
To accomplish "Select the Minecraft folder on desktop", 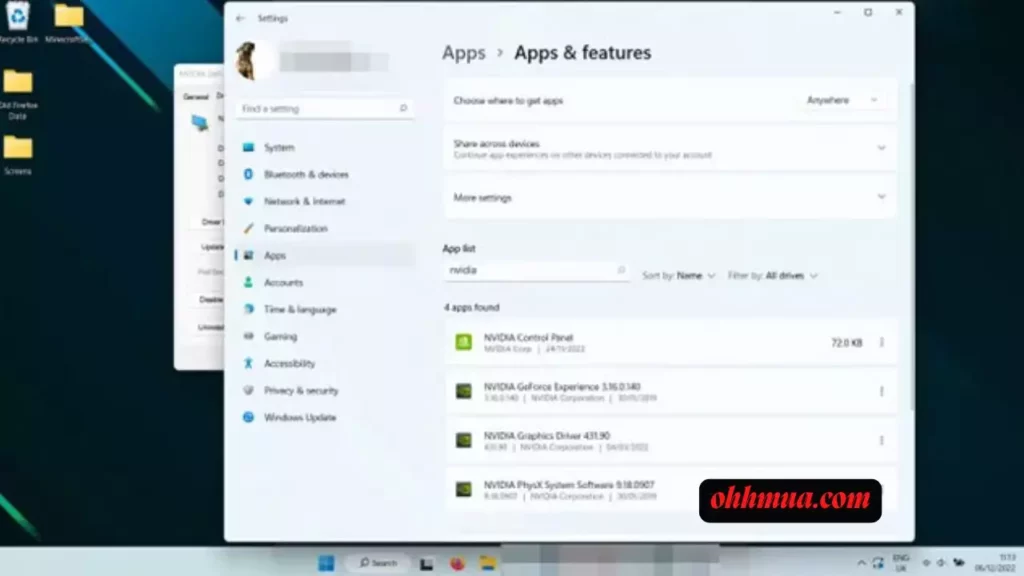I will [x=68, y=24].
